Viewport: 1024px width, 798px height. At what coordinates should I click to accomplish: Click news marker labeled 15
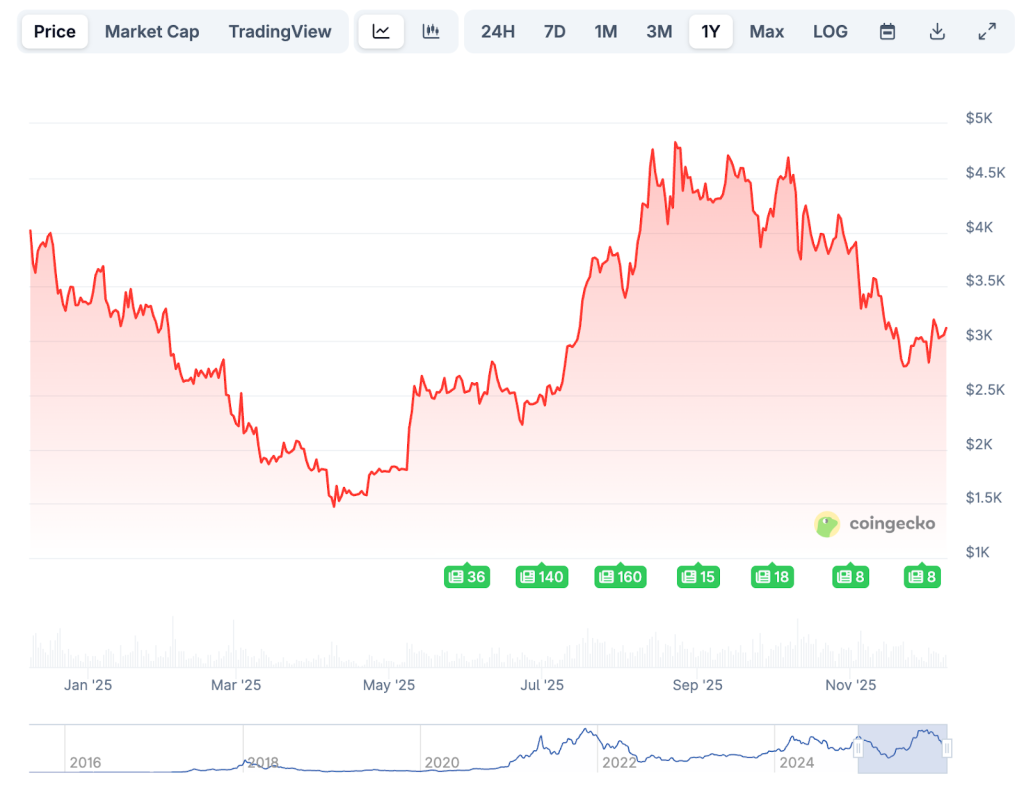point(698,577)
